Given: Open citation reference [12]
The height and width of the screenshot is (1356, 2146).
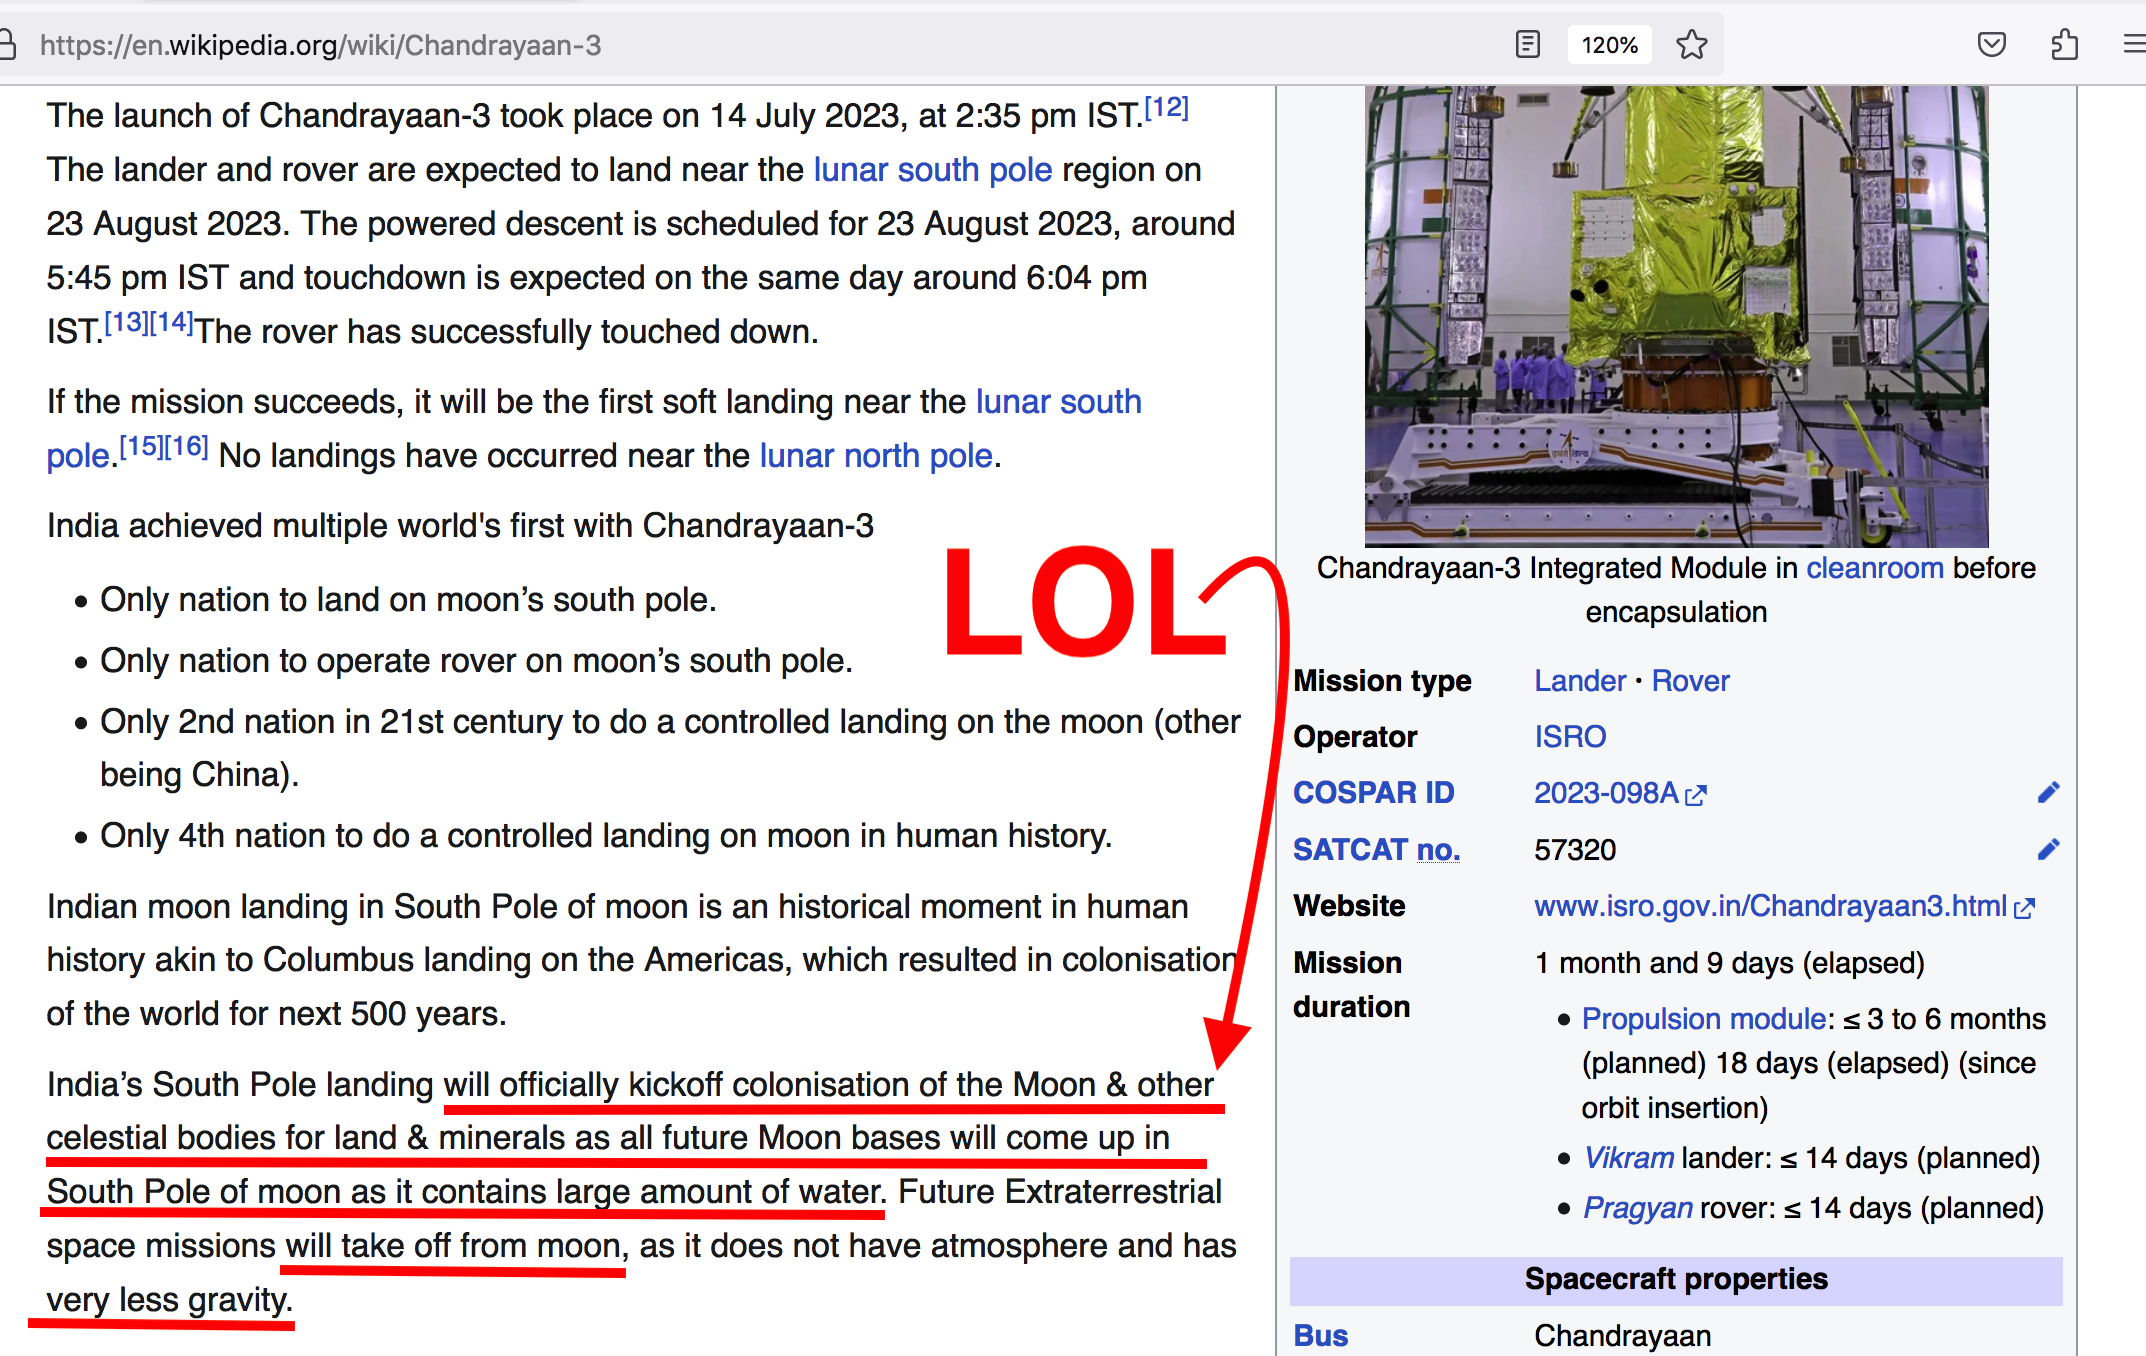Looking at the screenshot, I should pos(1166,107).
